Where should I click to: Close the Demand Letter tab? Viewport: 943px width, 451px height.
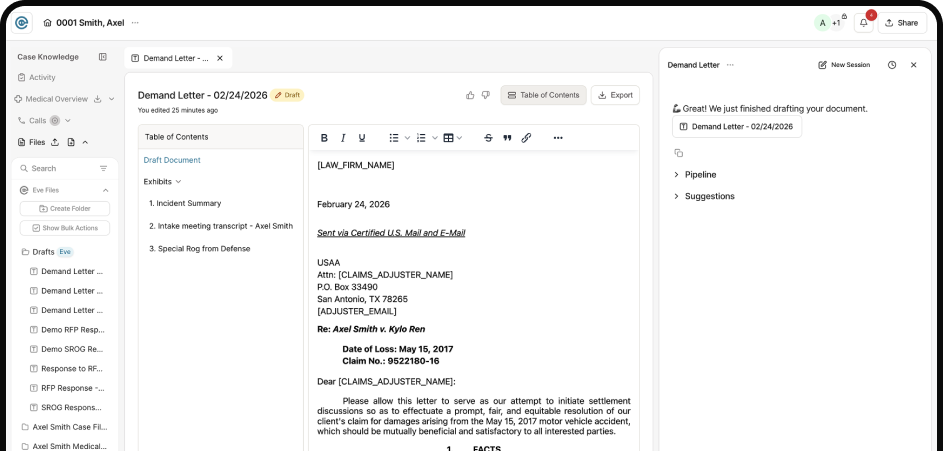[x=220, y=58]
